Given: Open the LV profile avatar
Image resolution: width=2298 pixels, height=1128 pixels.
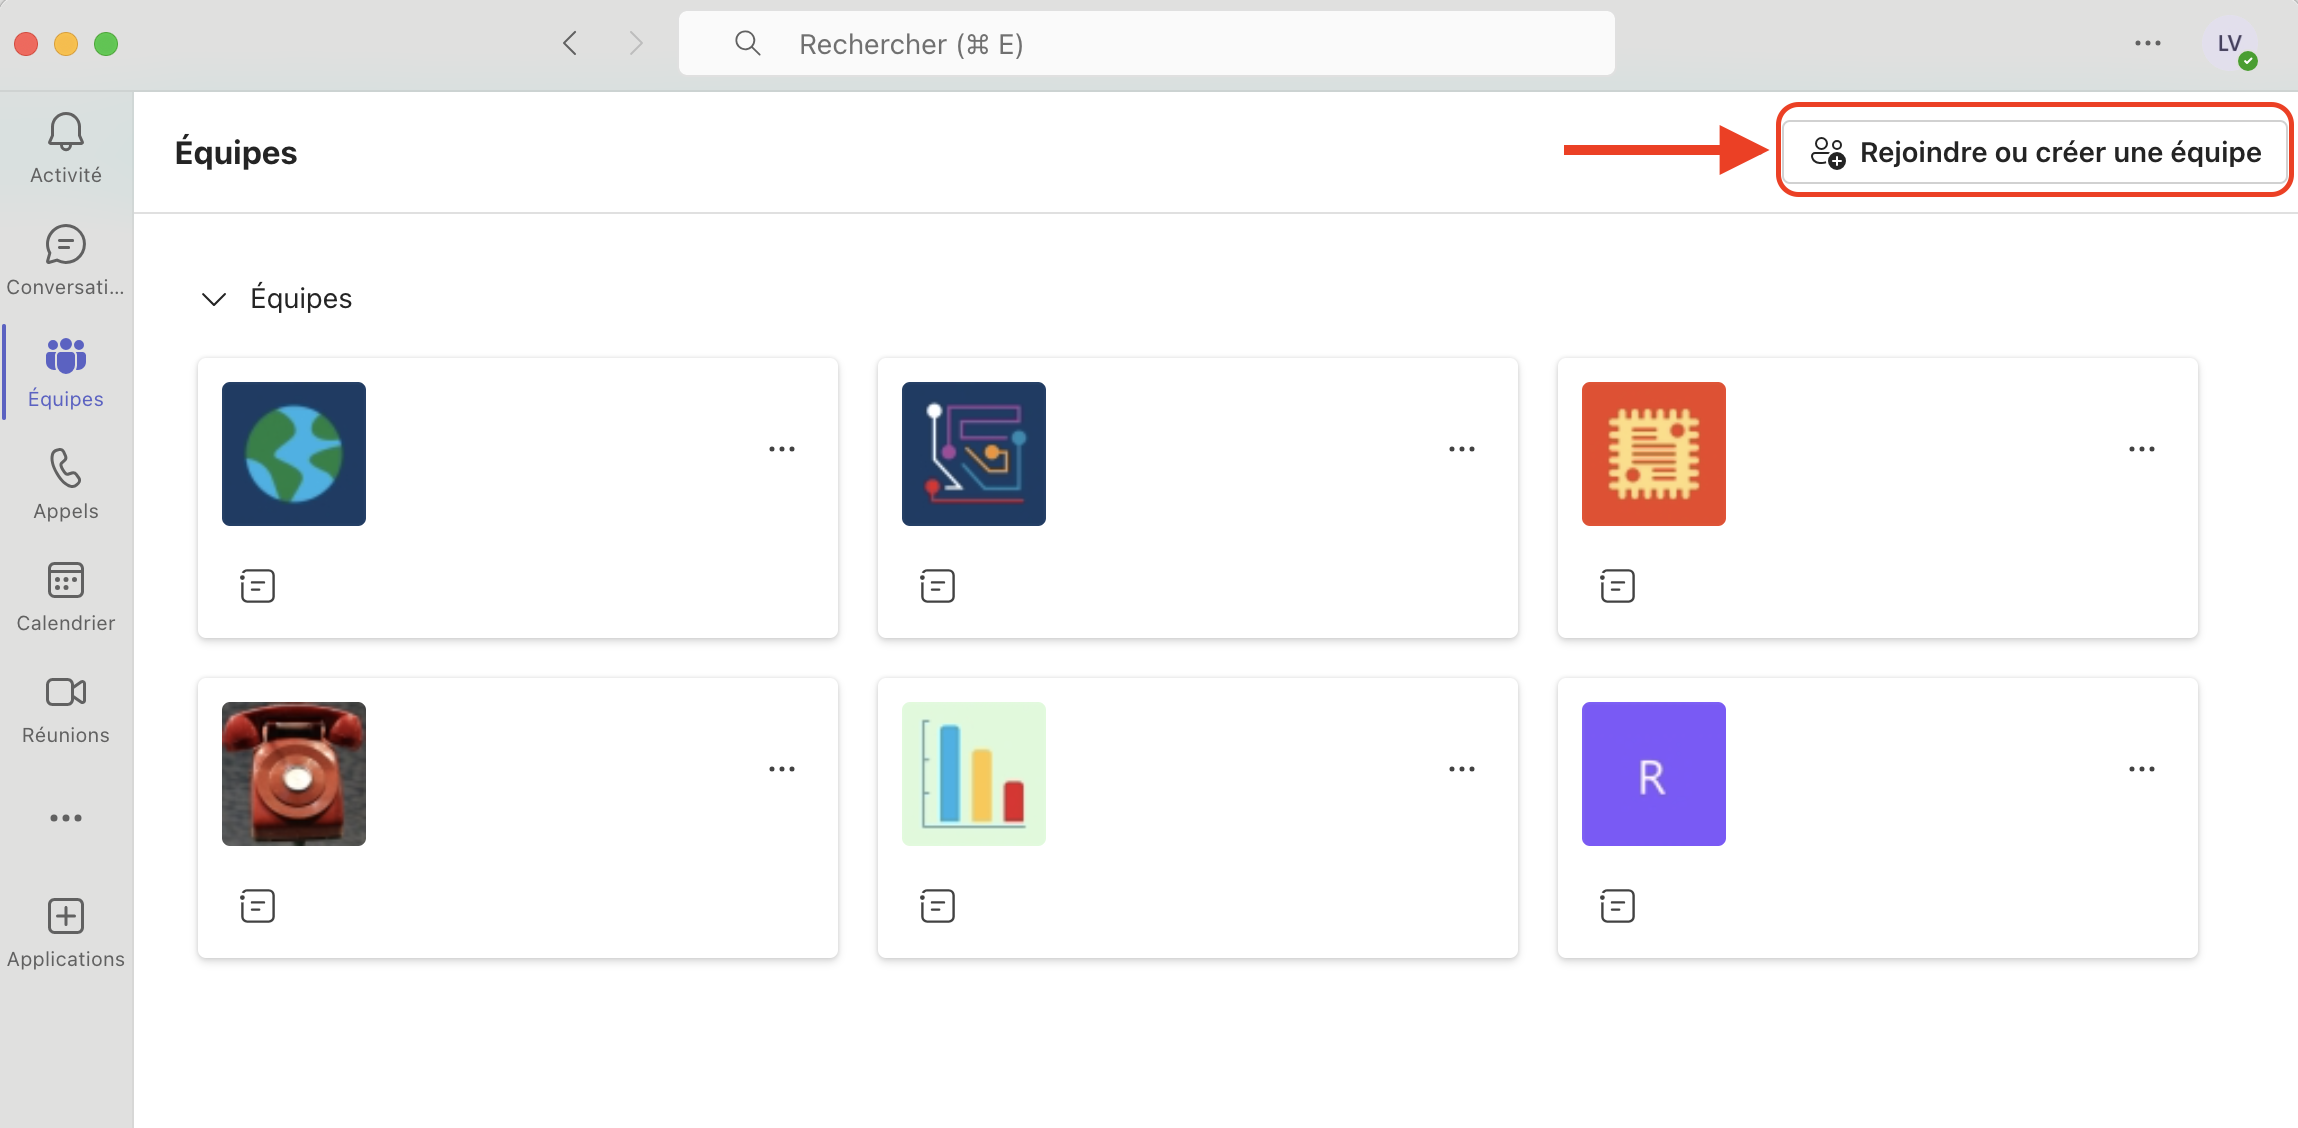Looking at the screenshot, I should point(2230,44).
